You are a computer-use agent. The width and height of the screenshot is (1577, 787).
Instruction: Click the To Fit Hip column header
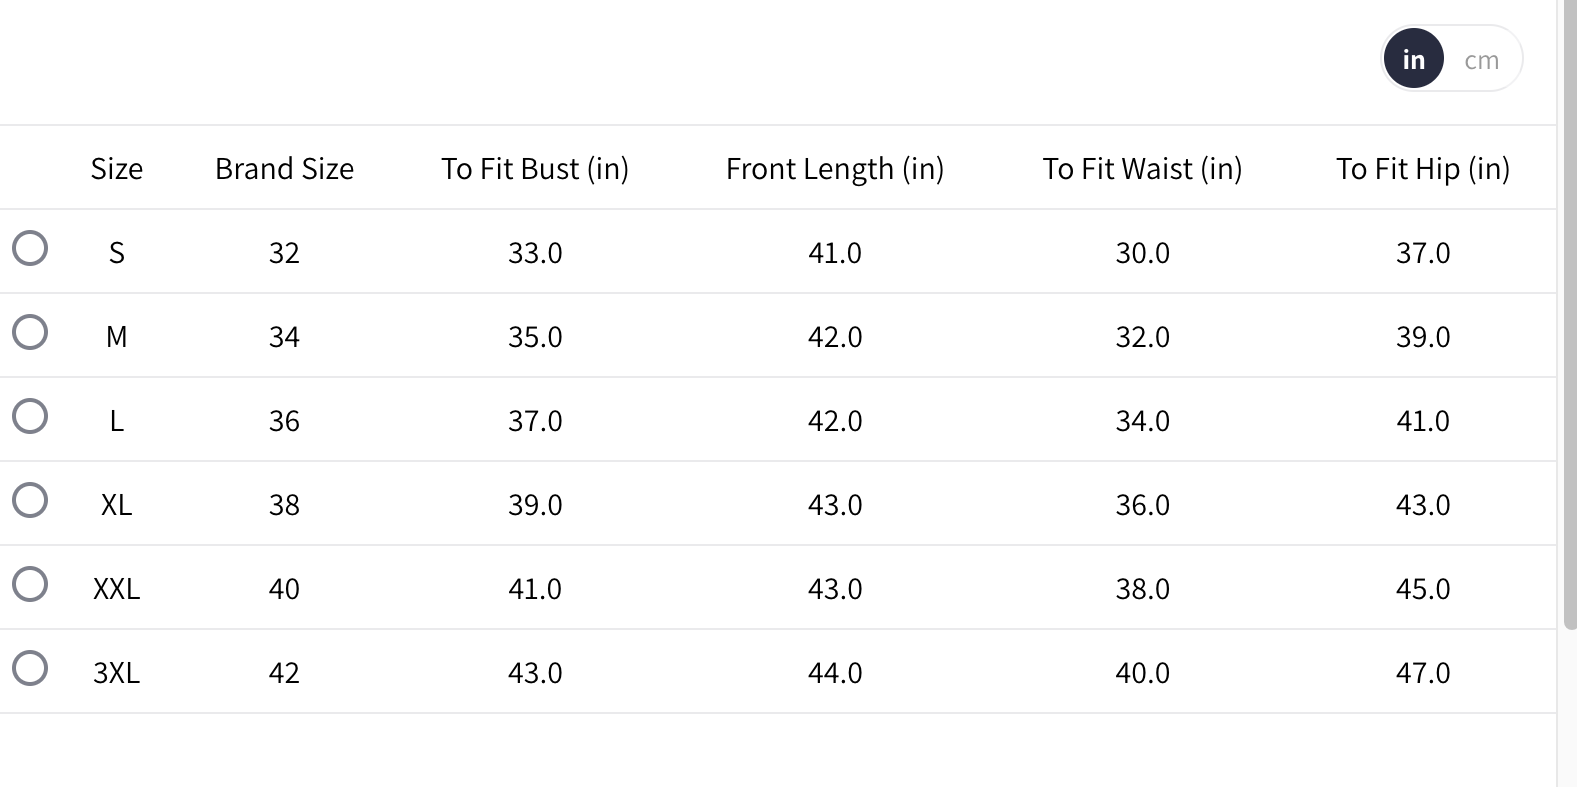tap(1422, 169)
